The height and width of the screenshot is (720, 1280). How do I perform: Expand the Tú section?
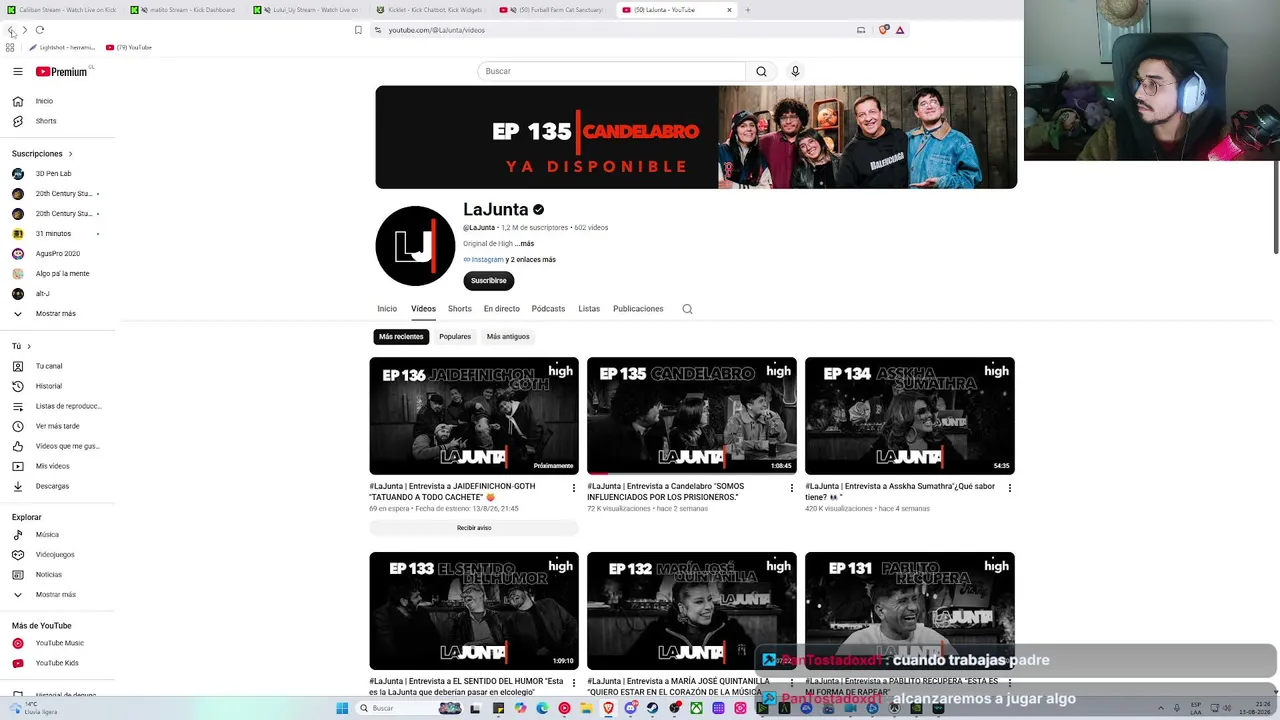coord(21,346)
